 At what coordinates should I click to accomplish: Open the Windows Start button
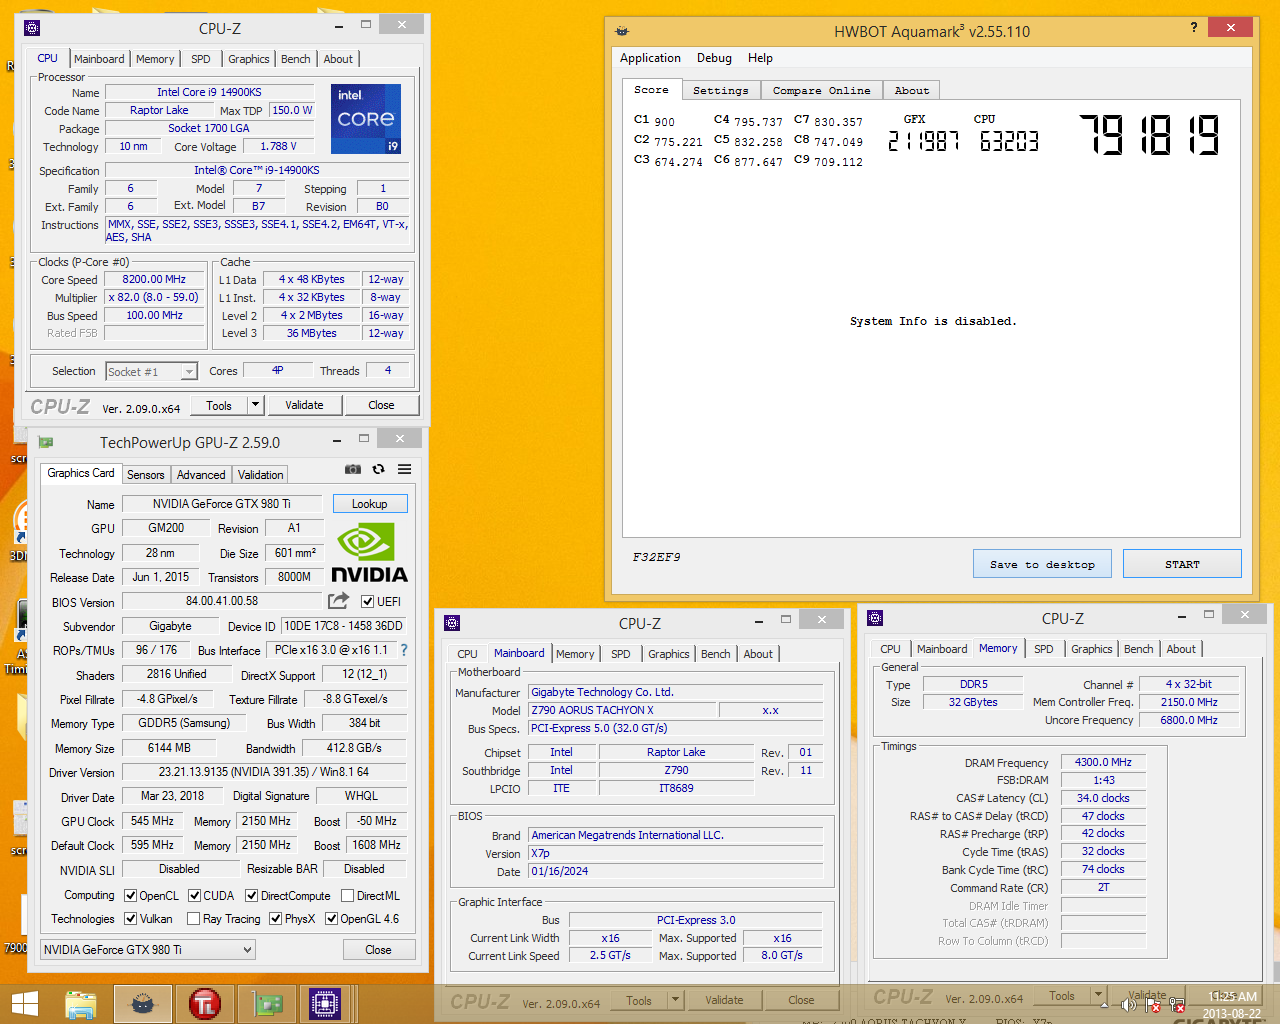click(x=24, y=1003)
